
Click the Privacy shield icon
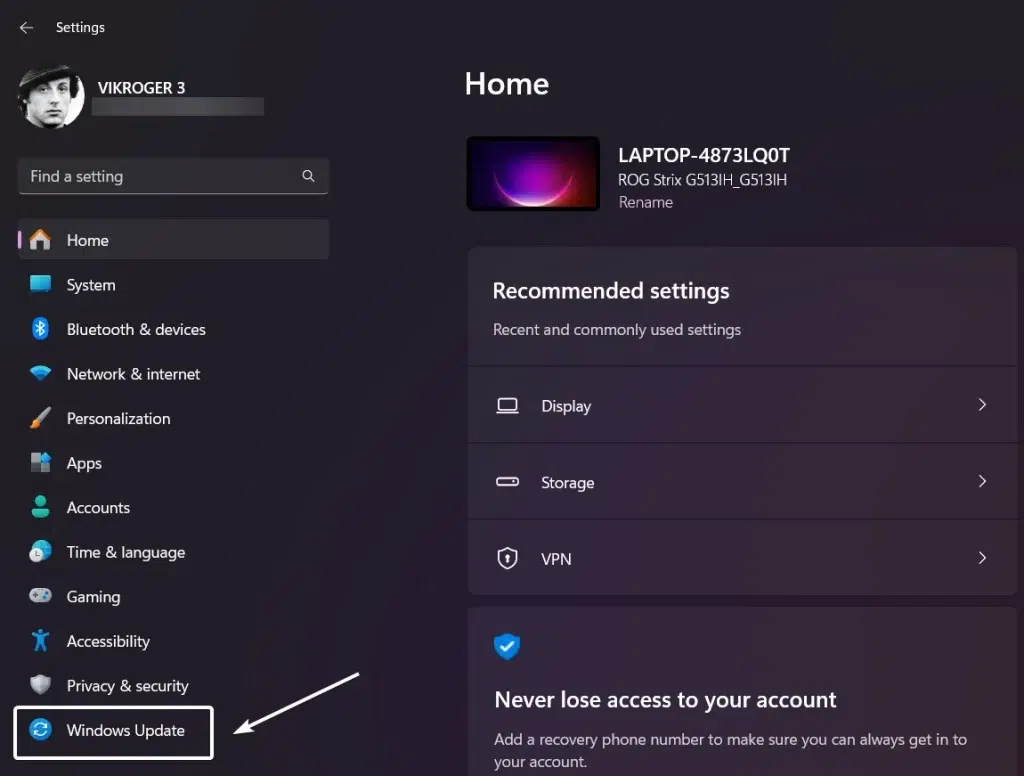(x=40, y=685)
